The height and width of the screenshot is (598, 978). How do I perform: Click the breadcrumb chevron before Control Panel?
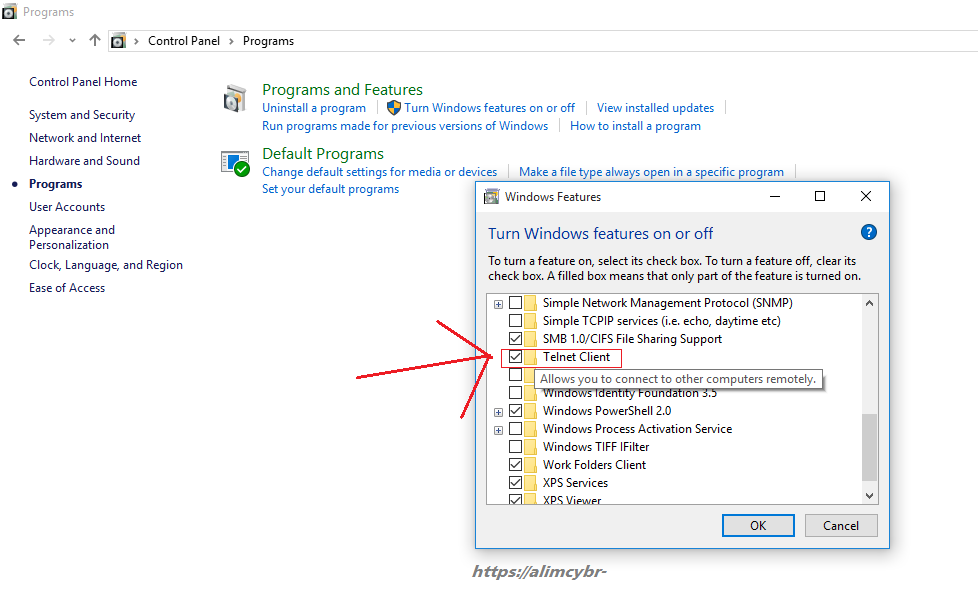[136, 41]
